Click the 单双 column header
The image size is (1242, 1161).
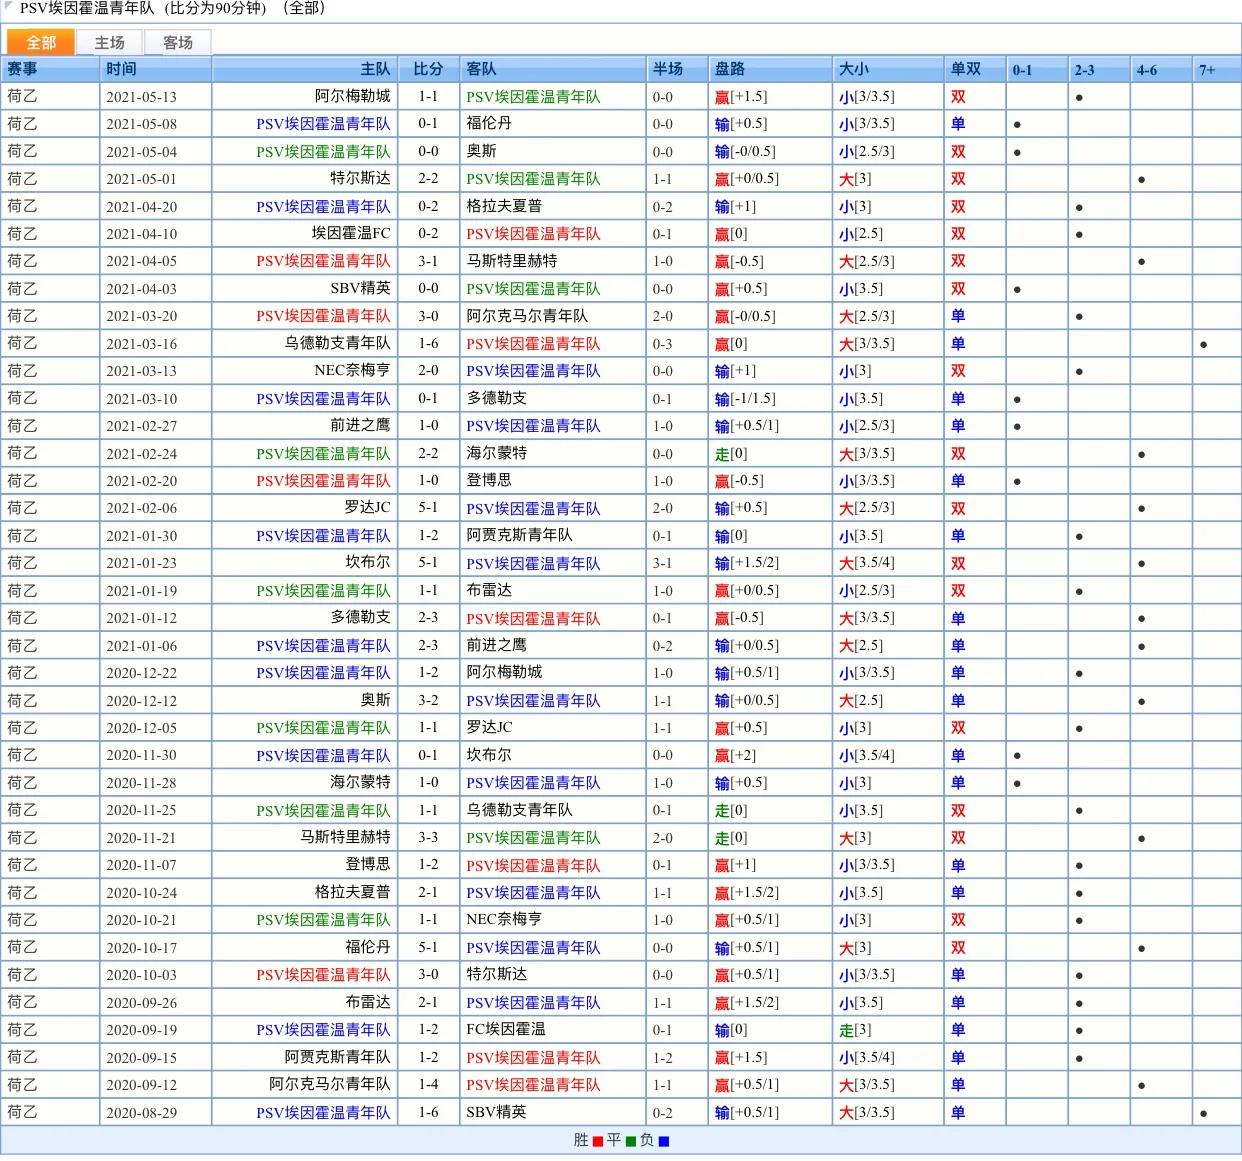pyautogui.click(x=965, y=69)
